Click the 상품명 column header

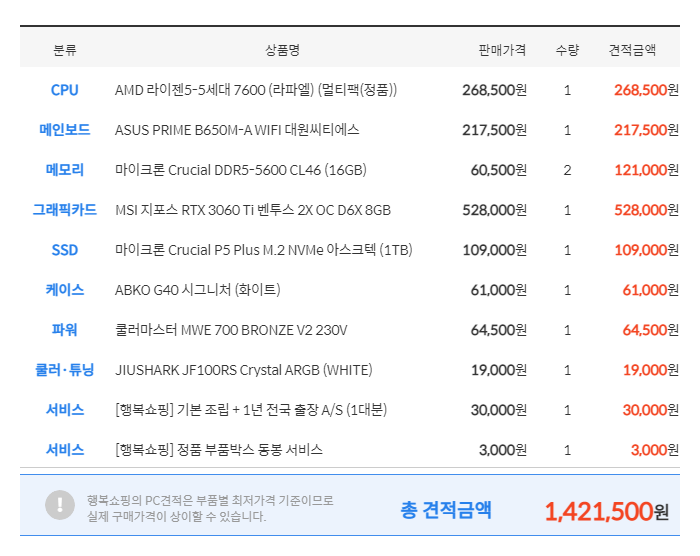coord(283,50)
